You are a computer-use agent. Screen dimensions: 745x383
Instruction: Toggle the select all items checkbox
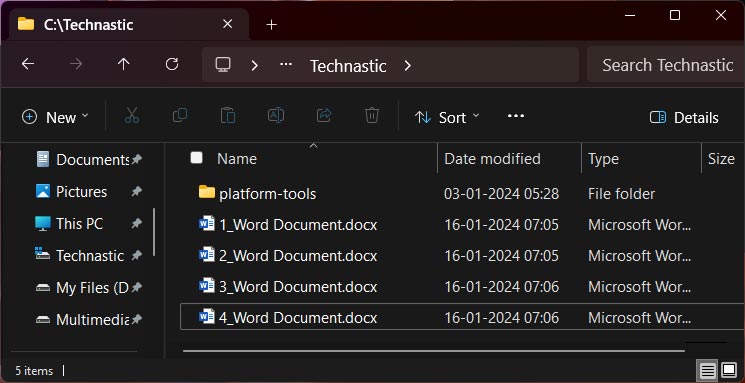click(196, 158)
